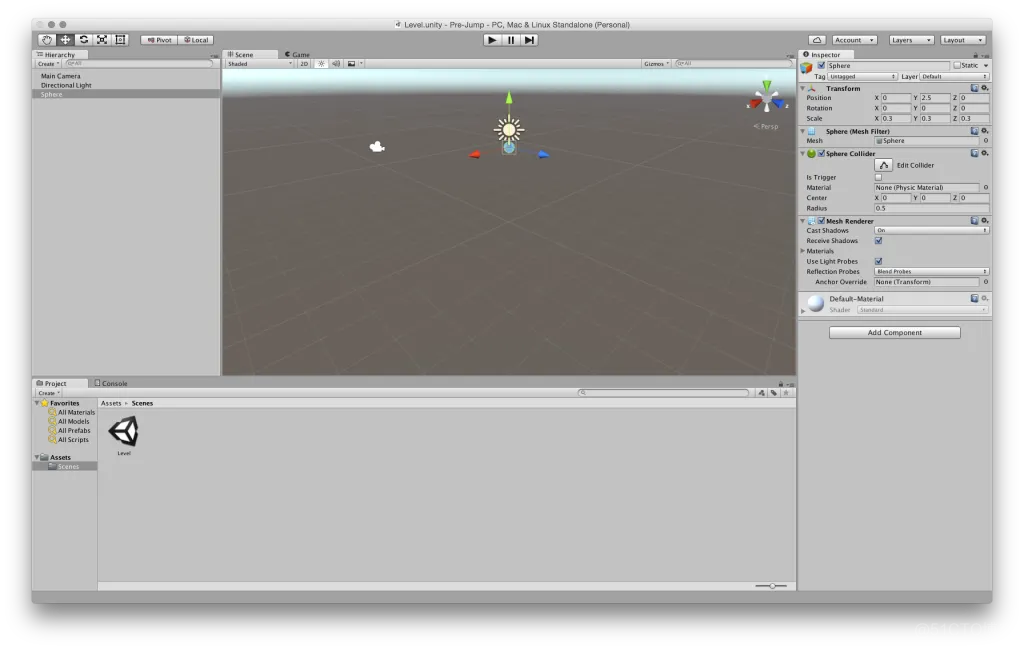Enable the Is Trigger checkbox

tap(878, 177)
